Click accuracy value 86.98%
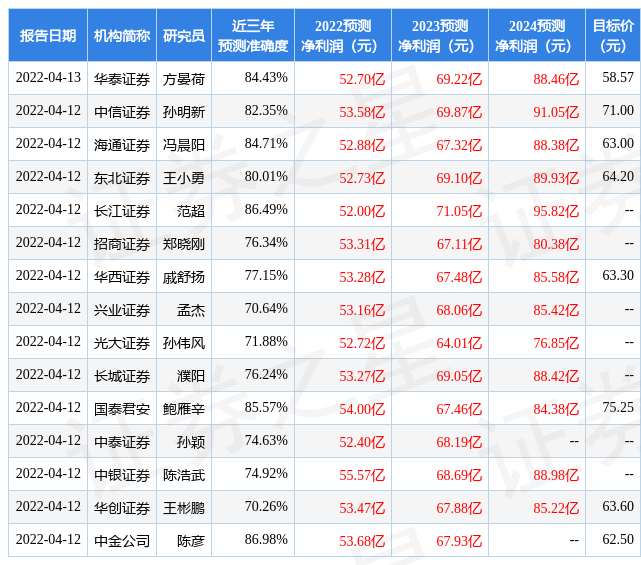Screen dimensions: 641x565 click(266, 540)
